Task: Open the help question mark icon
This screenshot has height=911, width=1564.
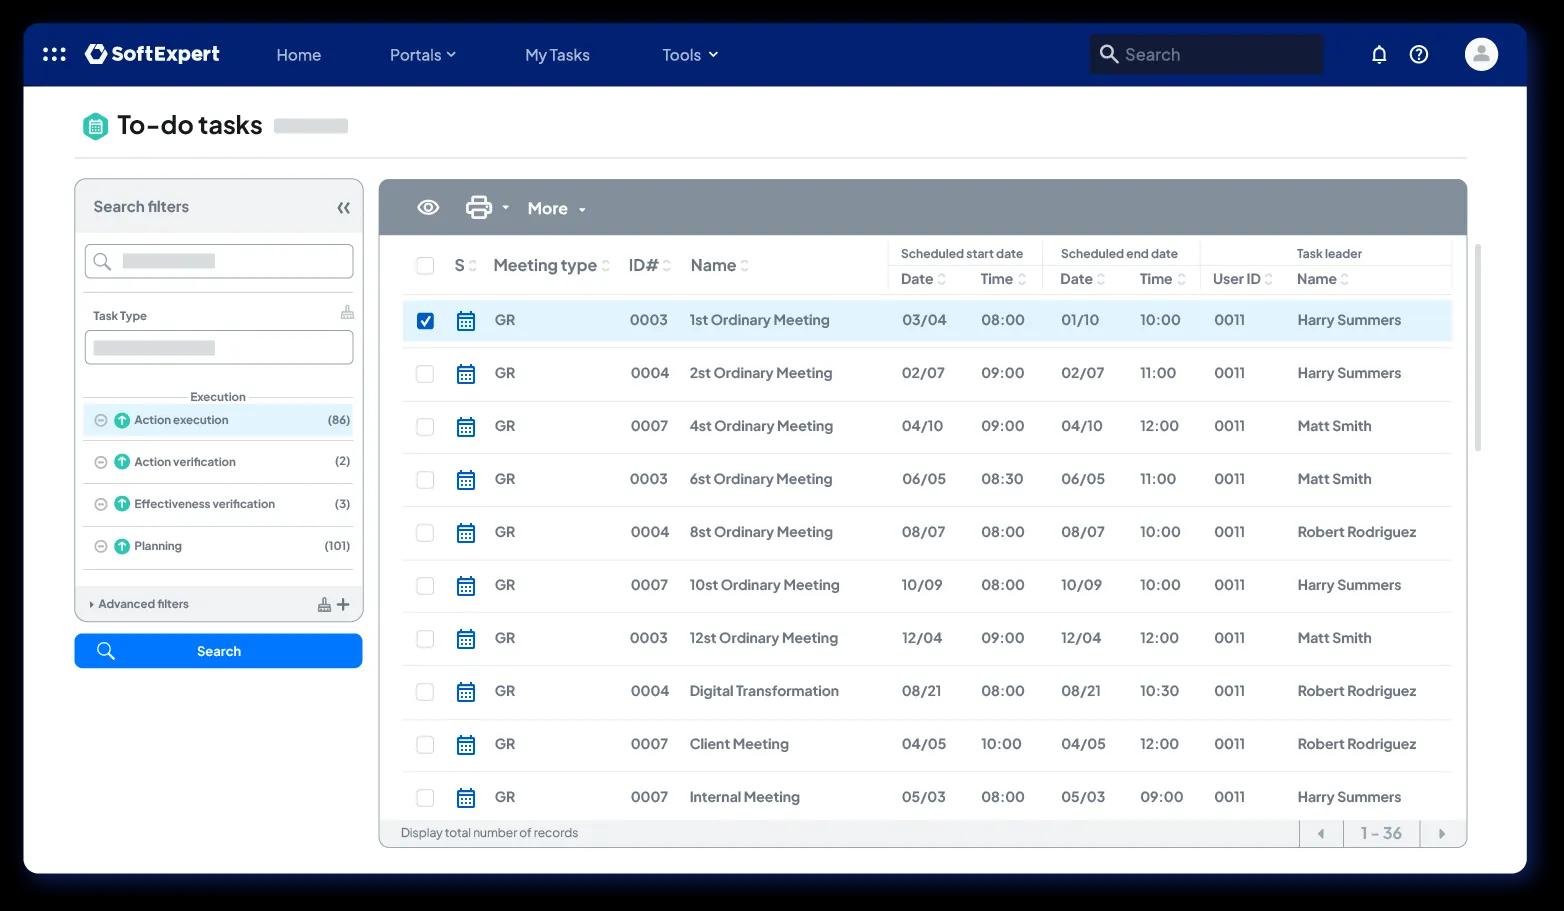Action: (1419, 54)
